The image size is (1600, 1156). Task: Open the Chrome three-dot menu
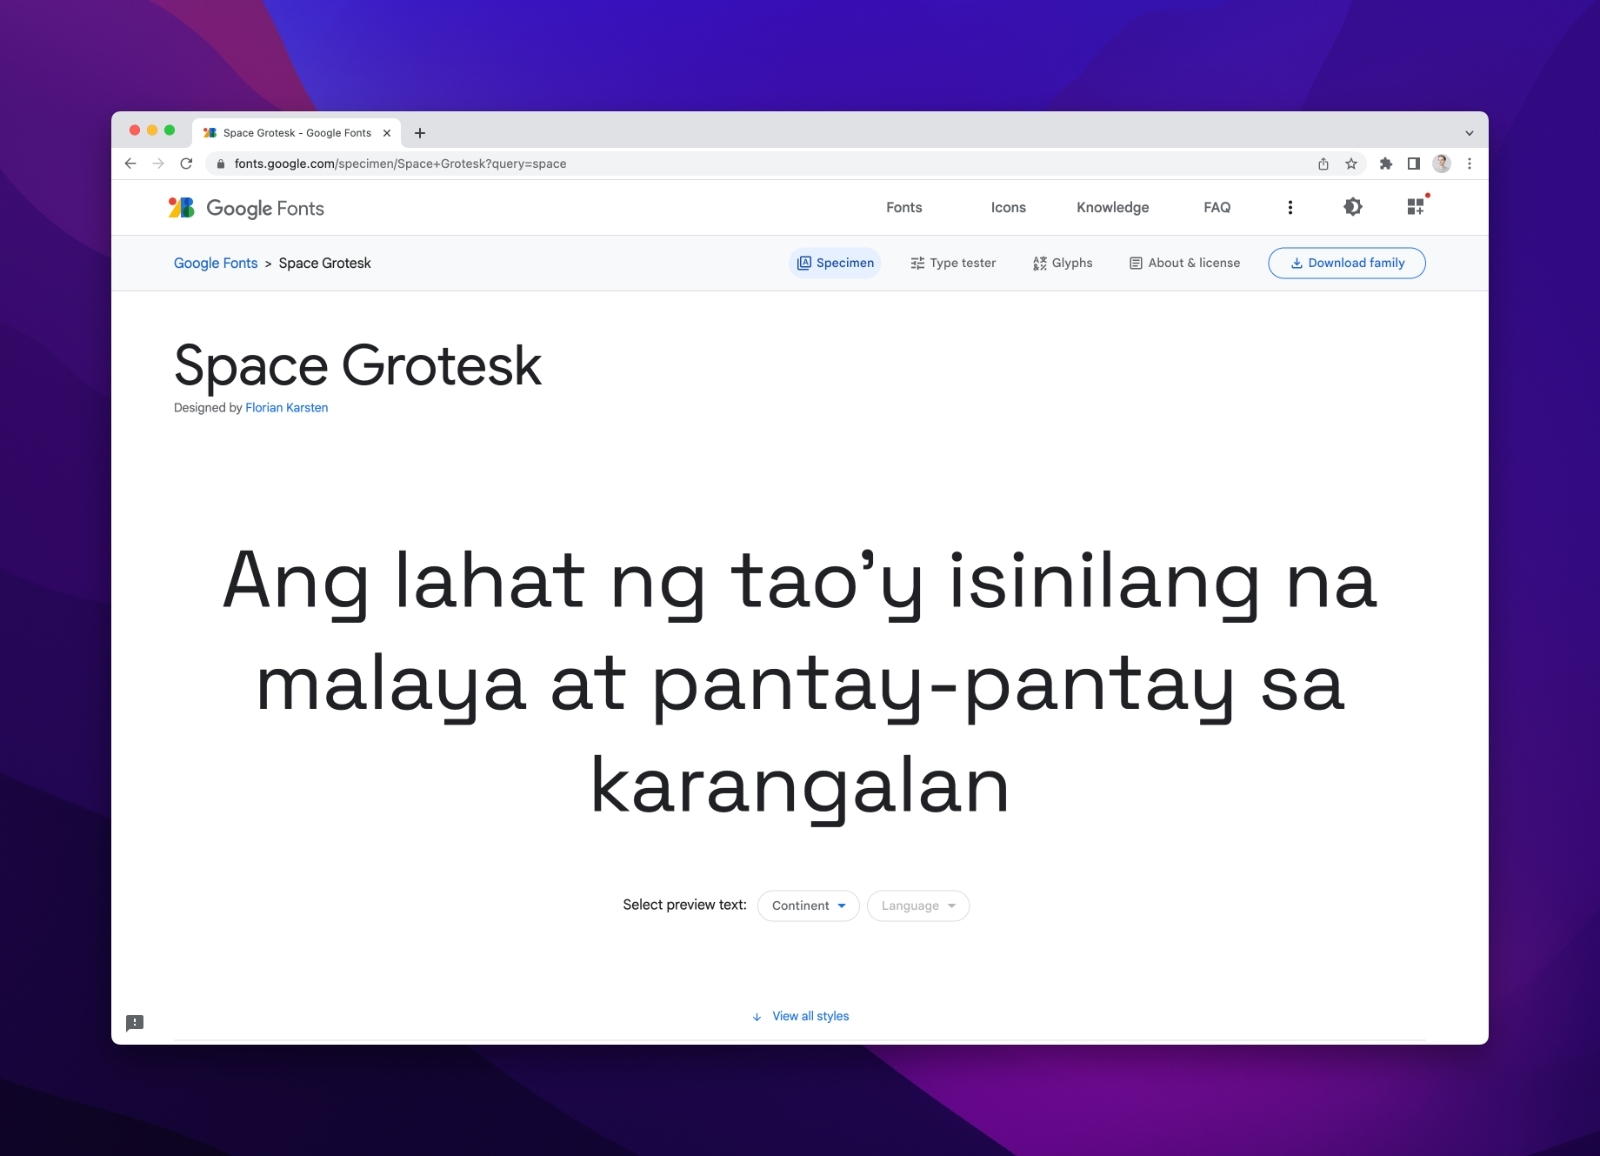(1469, 164)
